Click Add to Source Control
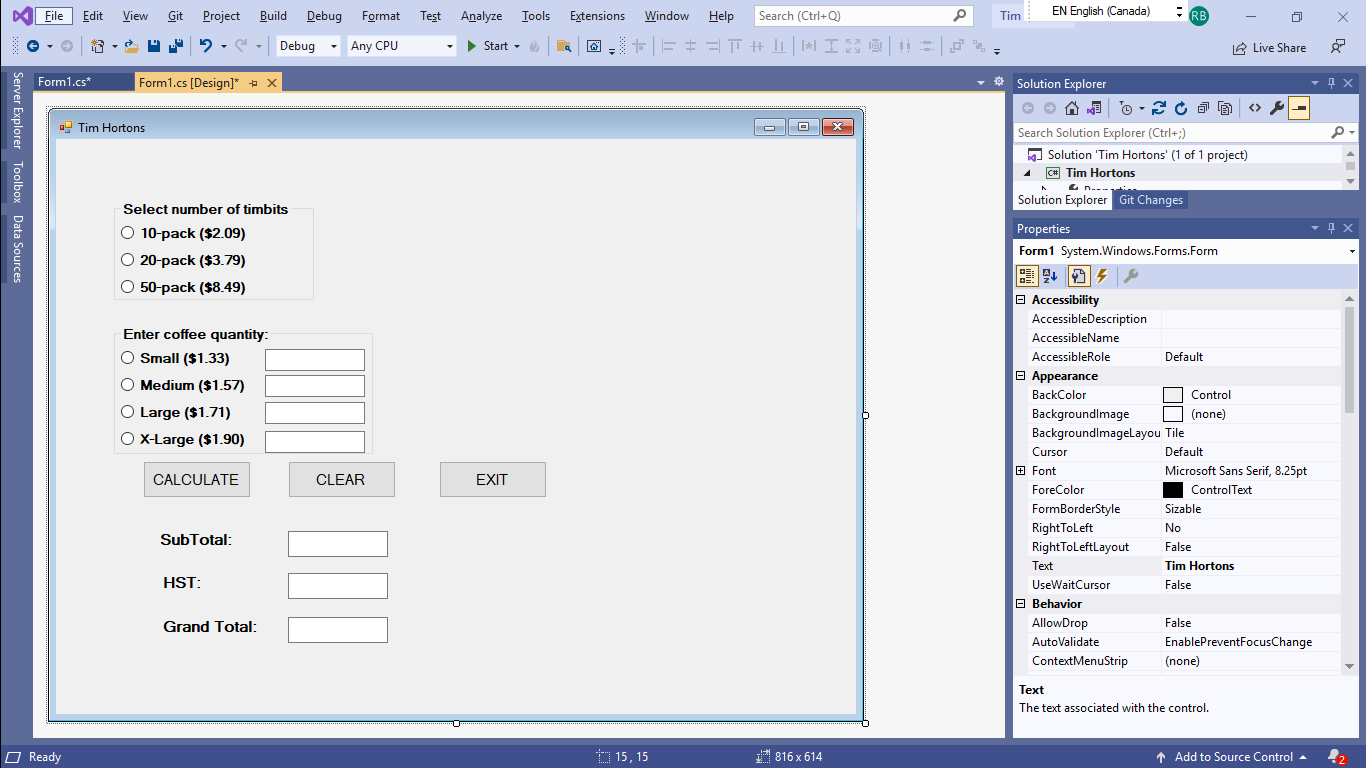Image resolution: width=1366 pixels, height=768 pixels. (x=1232, y=757)
